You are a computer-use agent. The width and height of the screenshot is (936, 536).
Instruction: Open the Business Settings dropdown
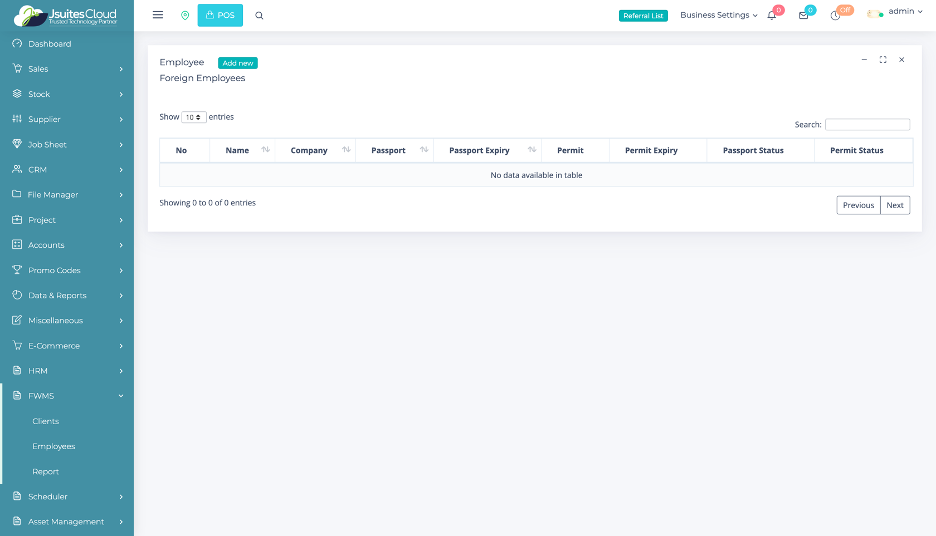(x=719, y=15)
